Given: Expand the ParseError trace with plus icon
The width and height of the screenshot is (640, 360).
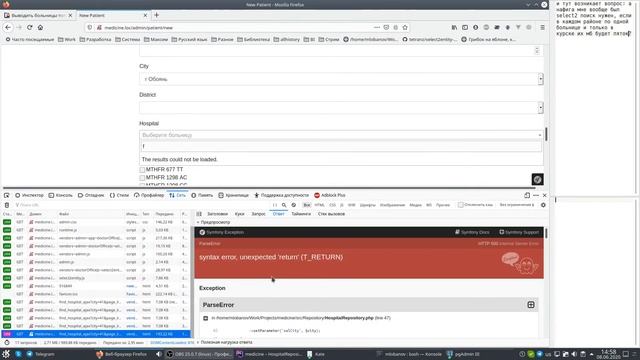Looking at the screenshot, I should pyautogui.click(x=531, y=305).
